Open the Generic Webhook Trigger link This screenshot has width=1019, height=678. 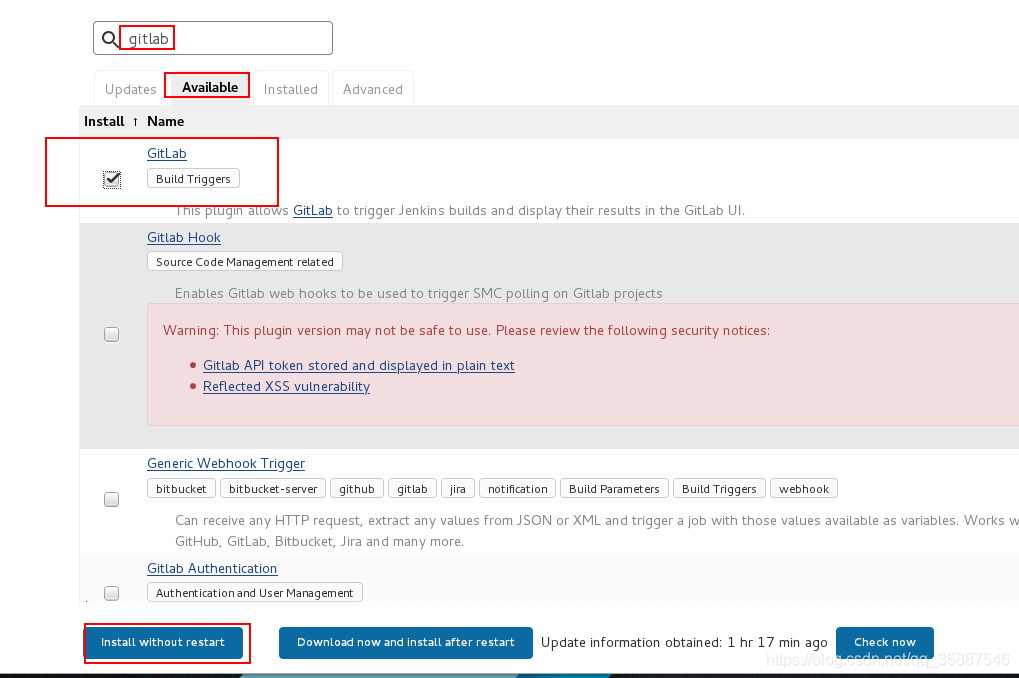226,463
